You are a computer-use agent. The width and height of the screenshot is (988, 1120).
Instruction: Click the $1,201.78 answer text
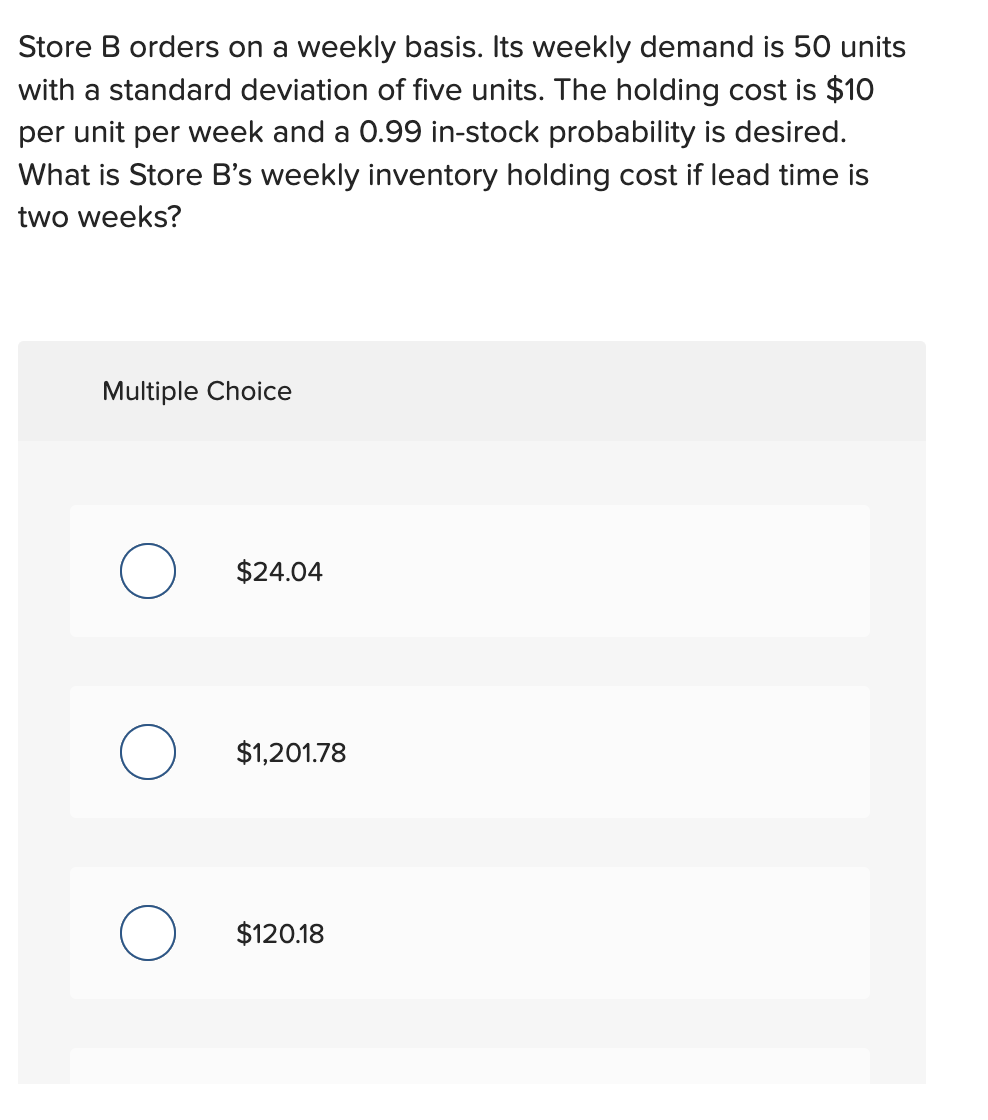(x=291, y=752)
